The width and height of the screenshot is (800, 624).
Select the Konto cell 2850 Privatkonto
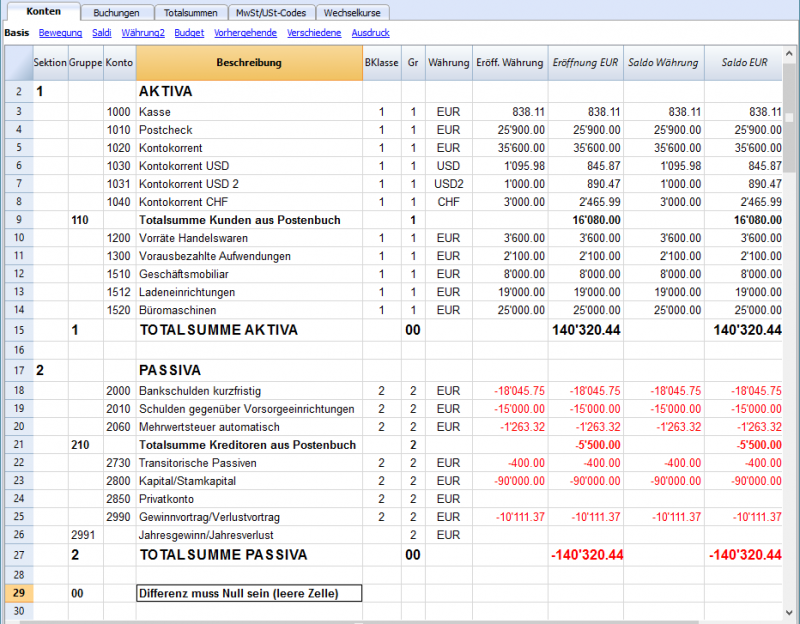click(119, 499)
